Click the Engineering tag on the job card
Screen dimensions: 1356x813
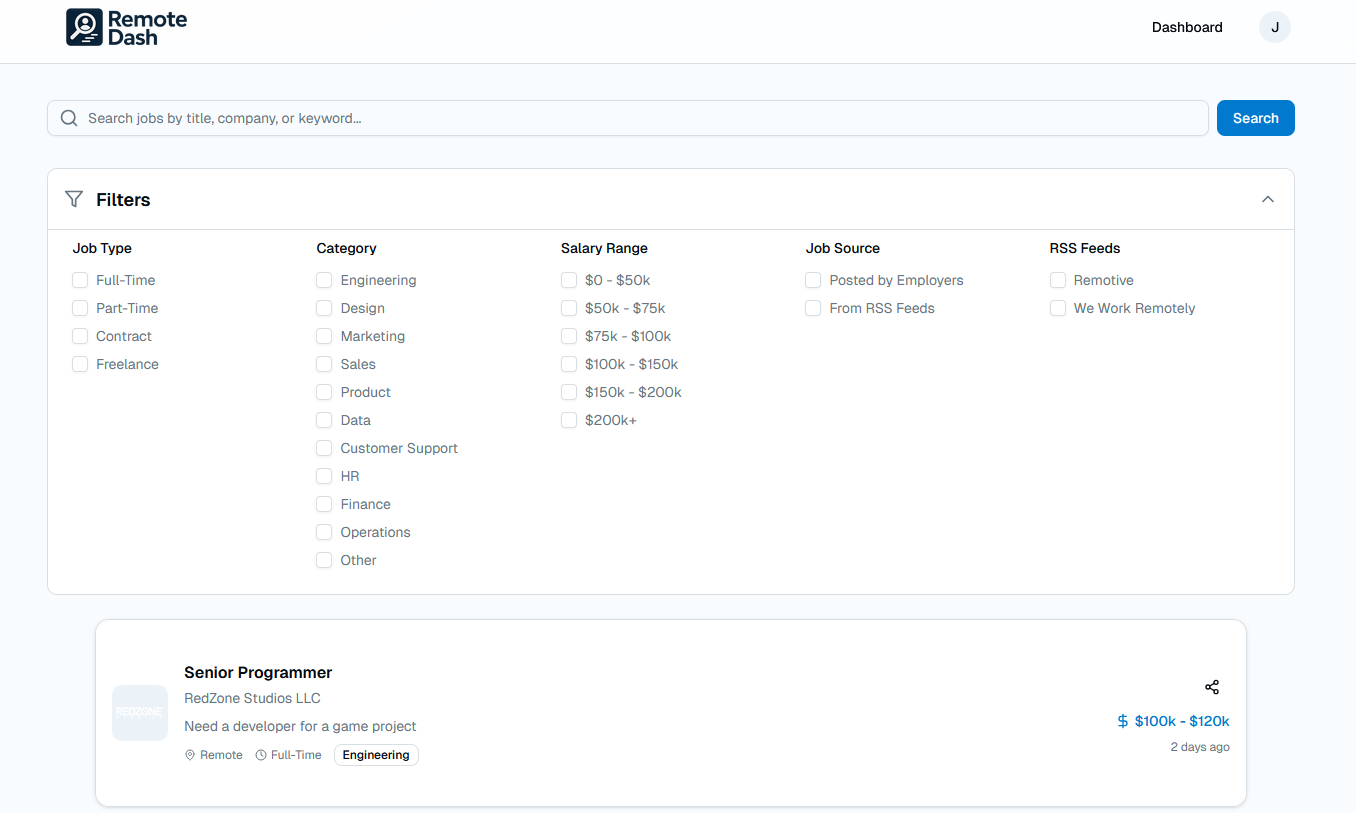[376, 754]
